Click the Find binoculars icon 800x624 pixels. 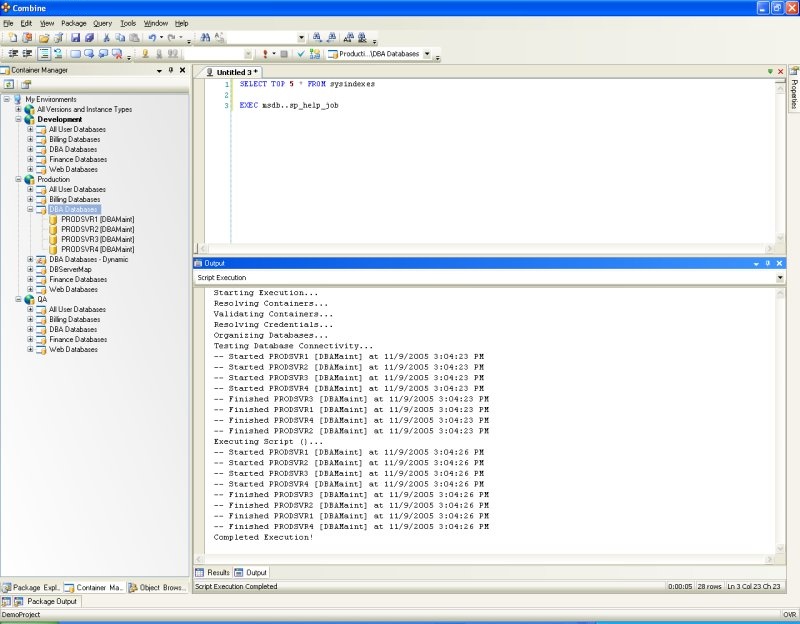pyautogui.click(x=205, y=38)
